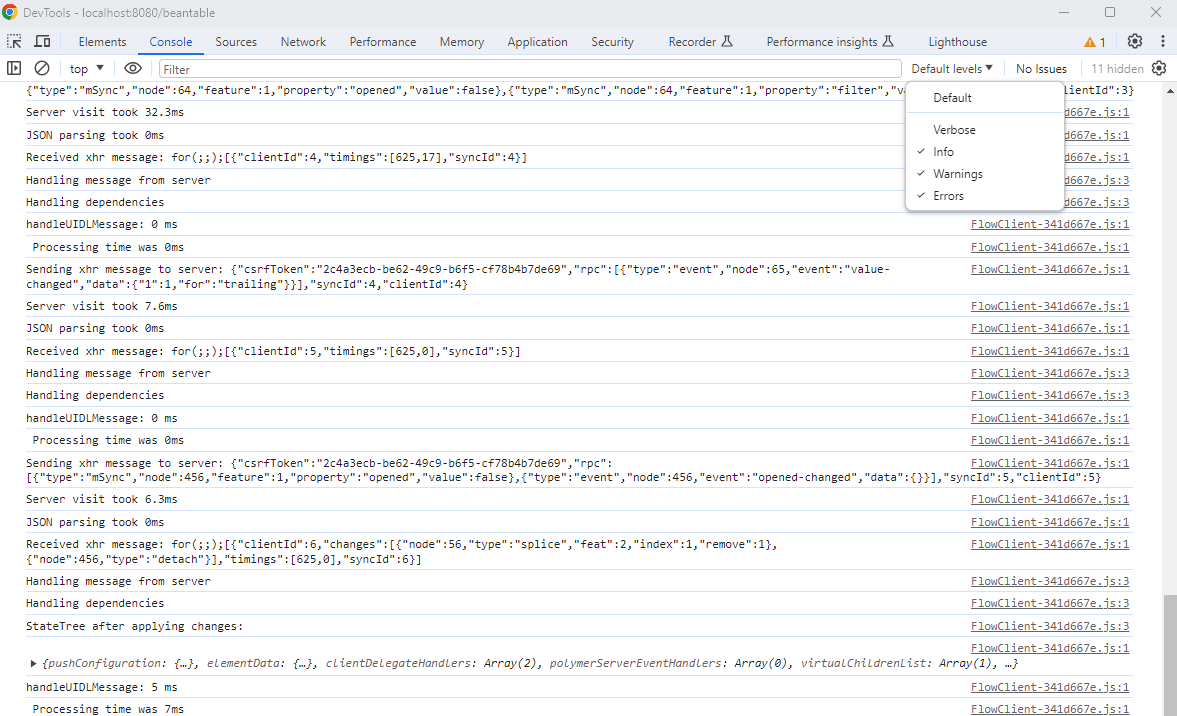The image size is (1177, 716).
Task: Open the Lighthouse tab
Action: [957, 42]
